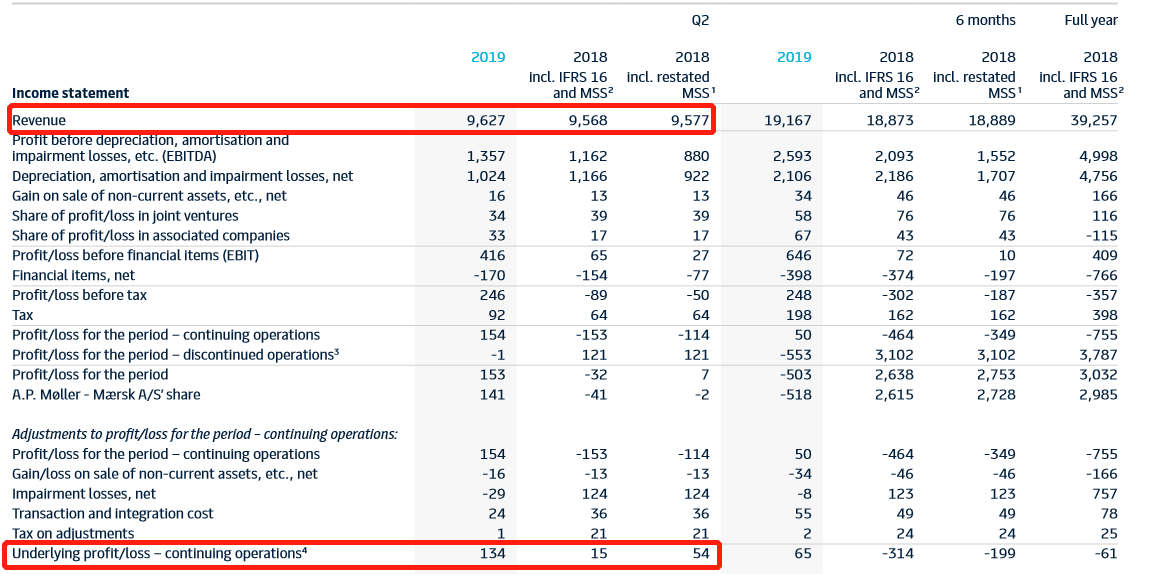Select associated companies value -115 for full year

click(1102, 235)
